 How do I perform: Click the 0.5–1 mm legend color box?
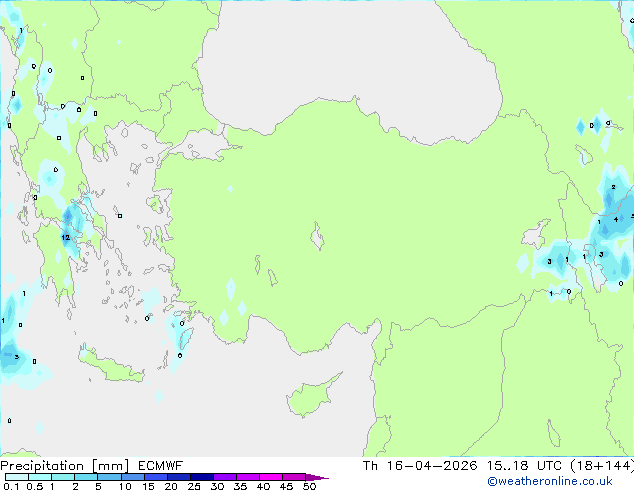click(x=40, y=477)
